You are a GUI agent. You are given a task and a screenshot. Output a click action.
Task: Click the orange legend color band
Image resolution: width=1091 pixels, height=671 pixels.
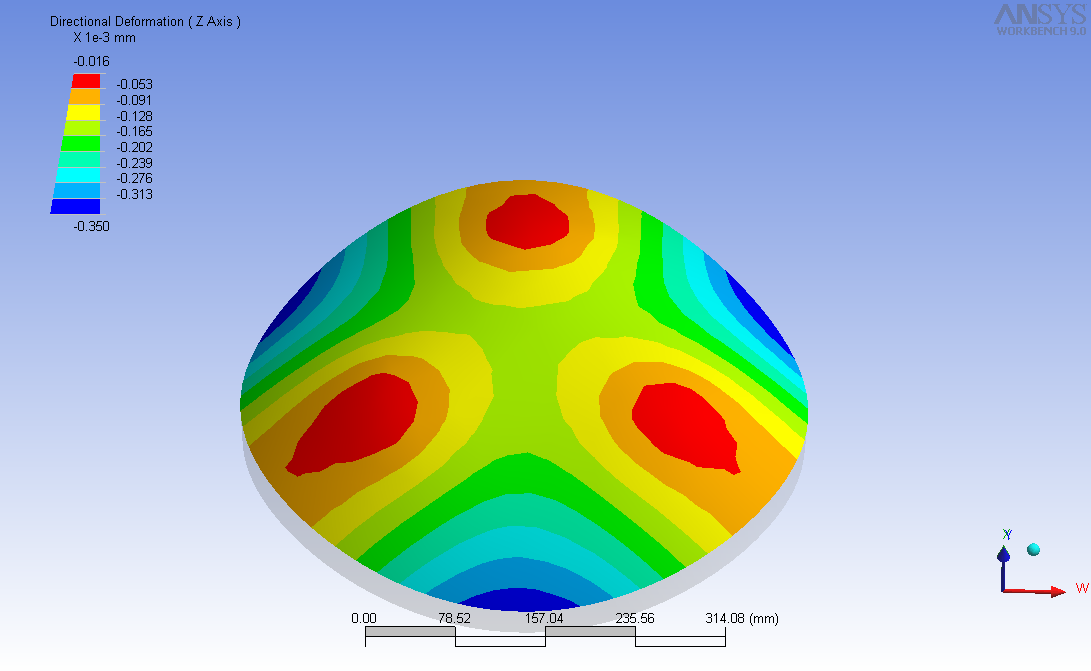85,97
